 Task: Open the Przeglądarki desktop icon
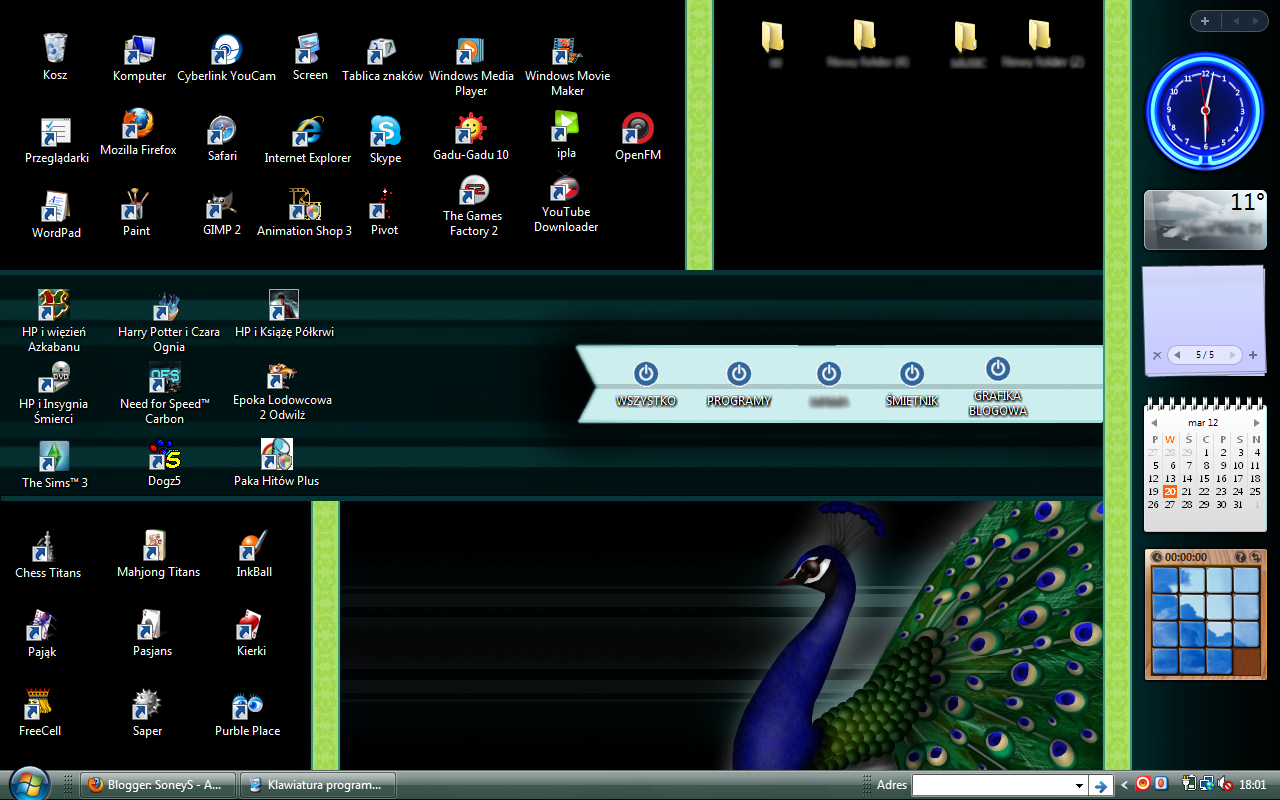pyautogui.click(x=57, y=141)
